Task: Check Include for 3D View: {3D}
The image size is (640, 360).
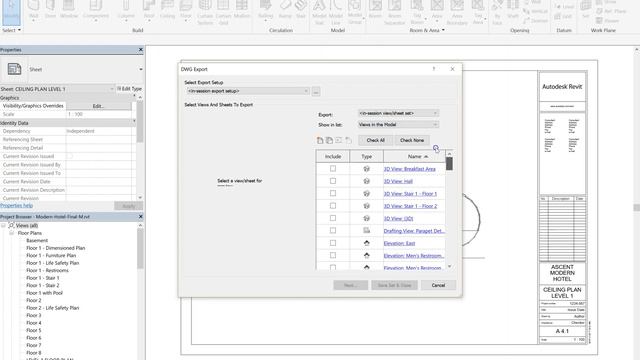Action: point(333,218)
